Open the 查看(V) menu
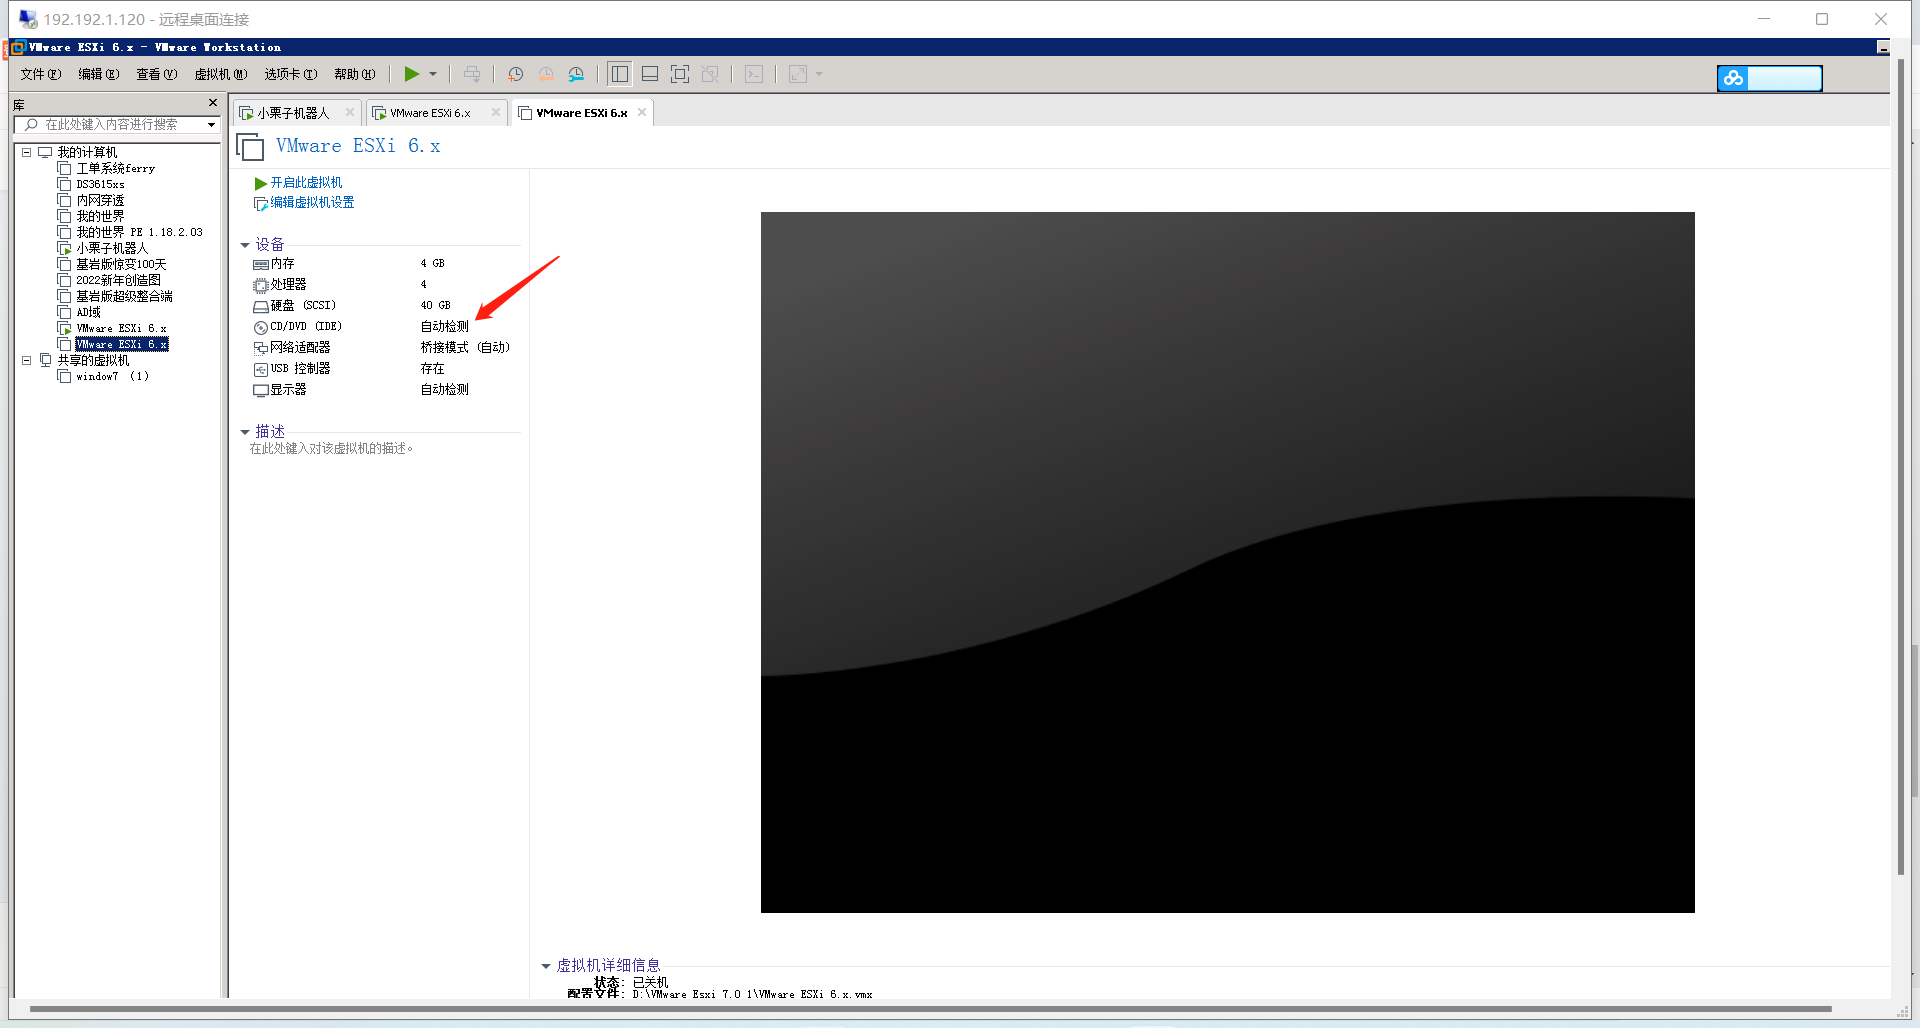 point(157,74)
